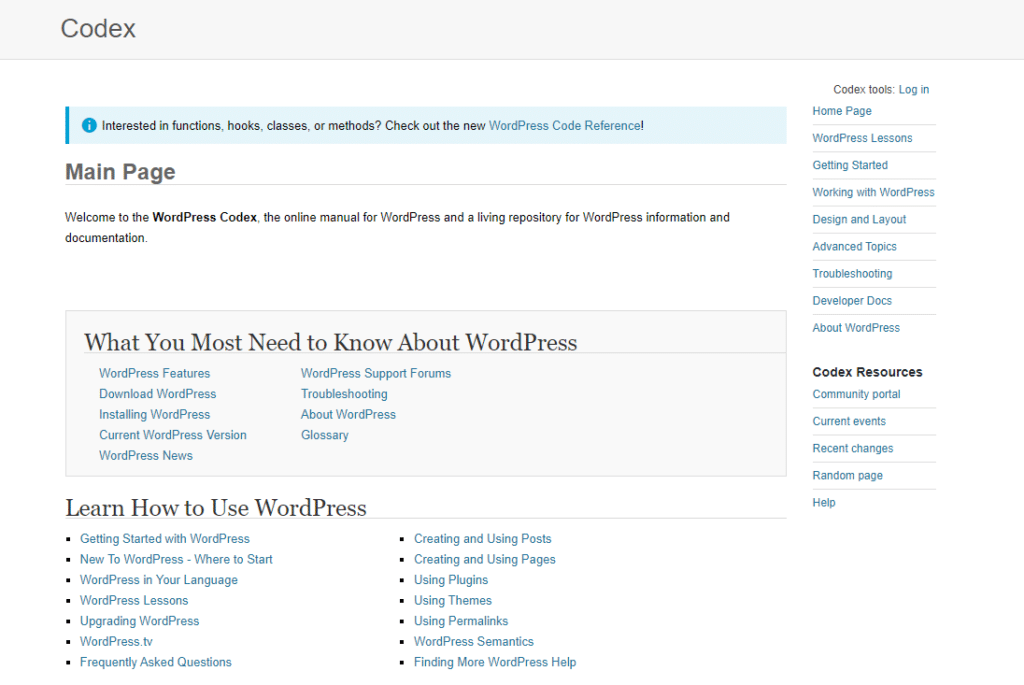1024x685 pixels.
Task: Open the Glossary link
Action: click(x=325, y=435)
